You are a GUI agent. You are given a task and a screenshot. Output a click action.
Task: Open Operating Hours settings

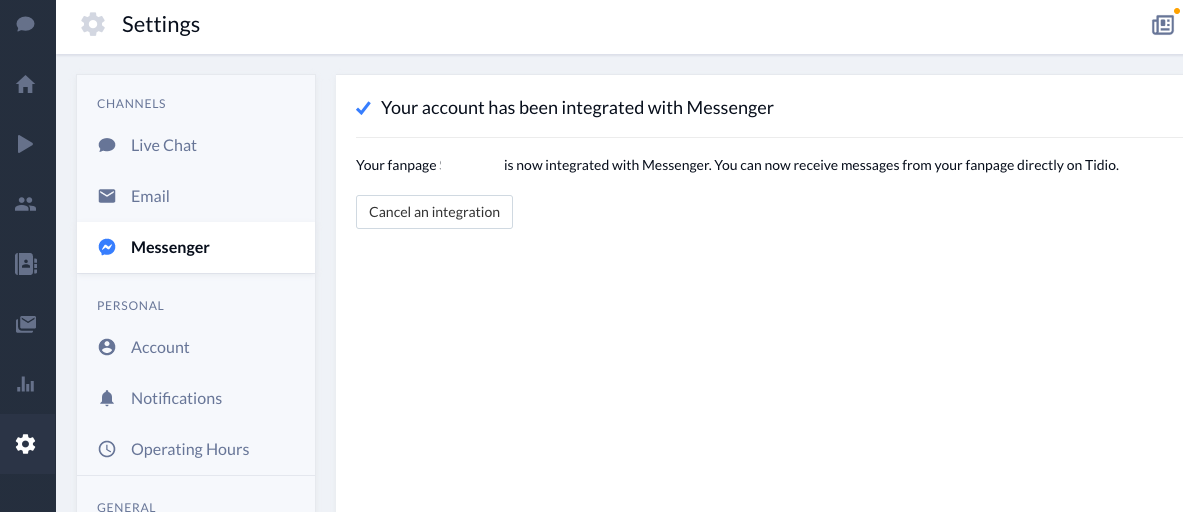(196, 449)
